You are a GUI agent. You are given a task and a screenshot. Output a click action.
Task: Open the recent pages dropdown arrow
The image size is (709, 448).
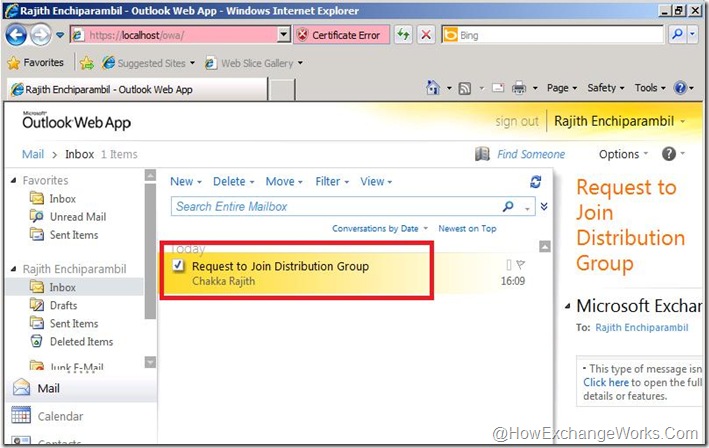[60, 35]
